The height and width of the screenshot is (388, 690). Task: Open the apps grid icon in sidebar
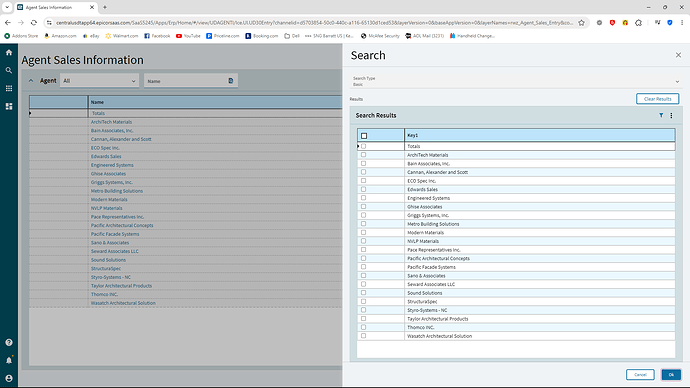(9, 88)
